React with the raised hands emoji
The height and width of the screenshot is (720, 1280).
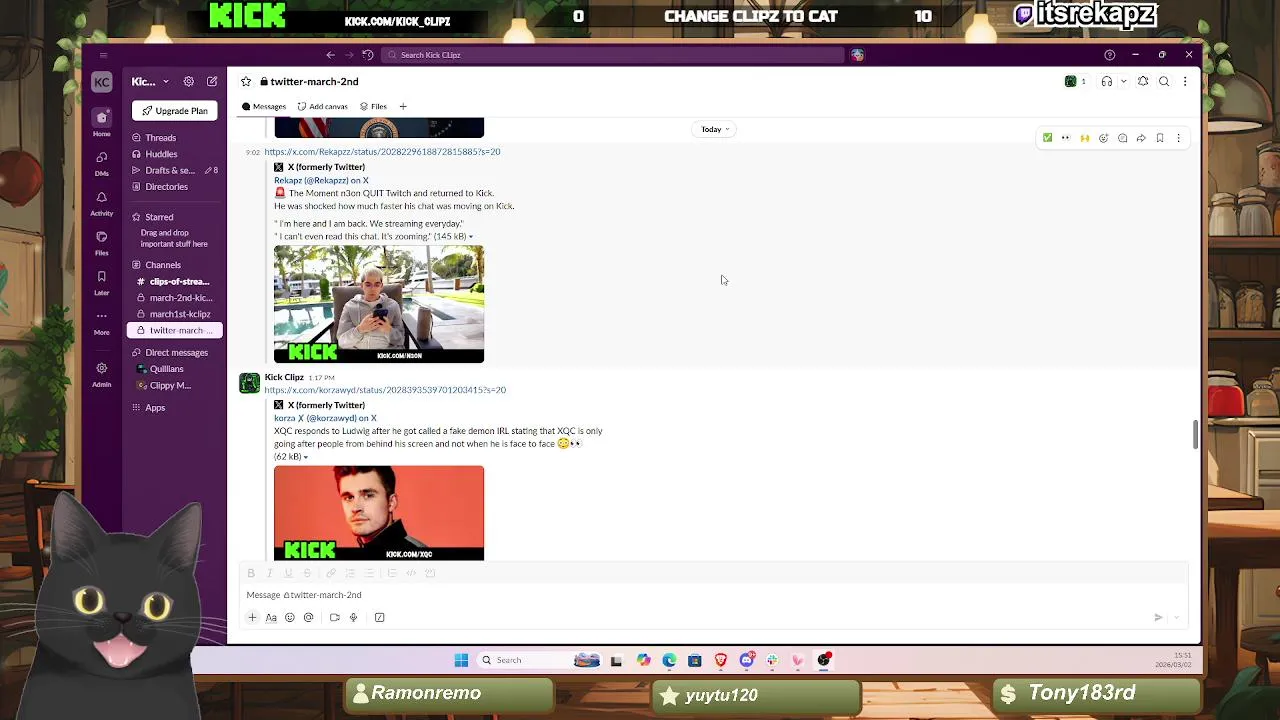click(x=1084, y=138)
